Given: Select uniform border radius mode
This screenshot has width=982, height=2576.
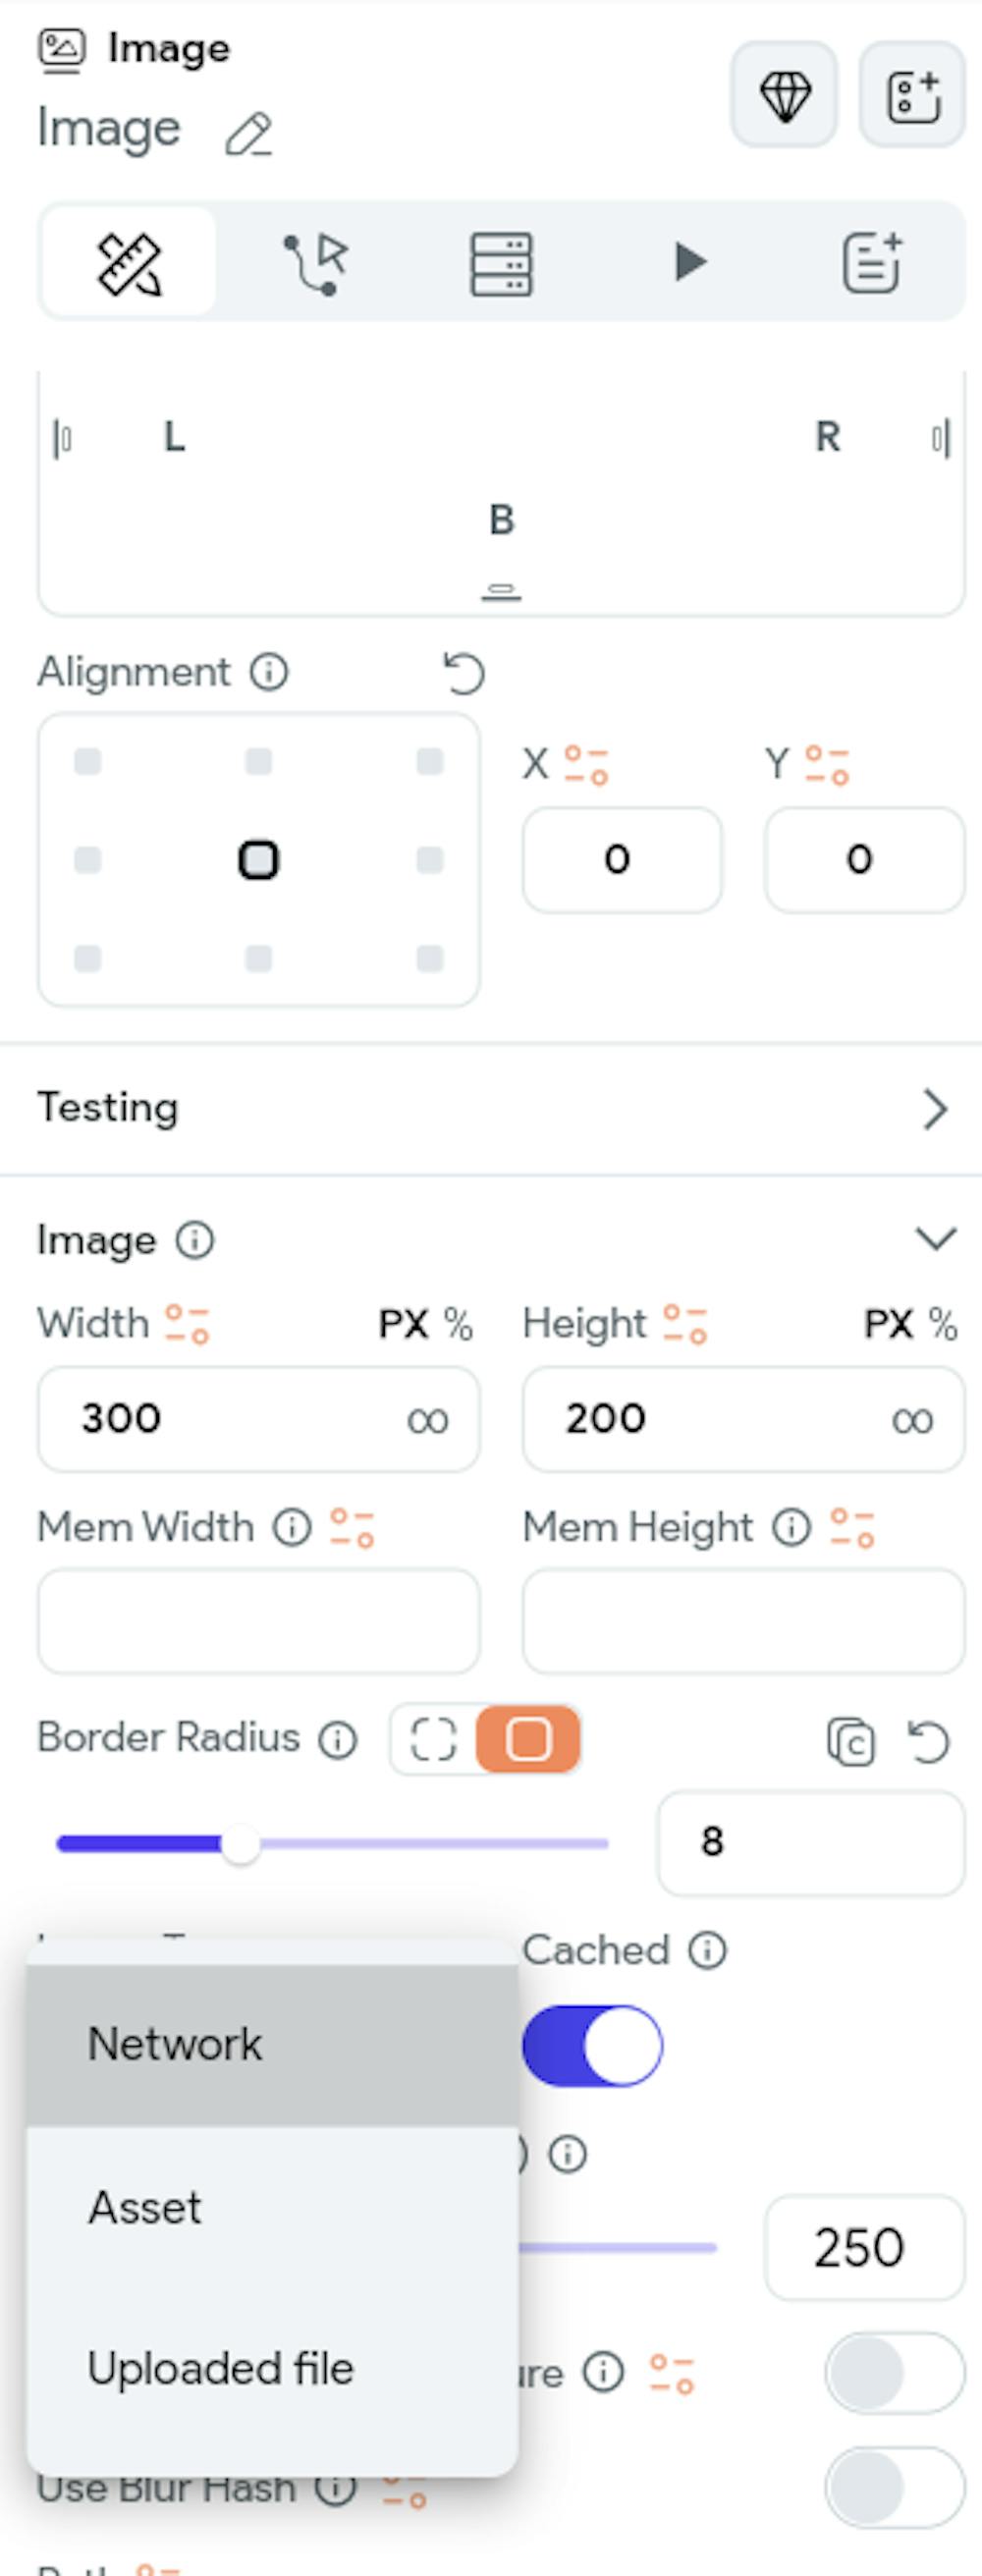Looking at the screenshot, I should coord(528,1740).
